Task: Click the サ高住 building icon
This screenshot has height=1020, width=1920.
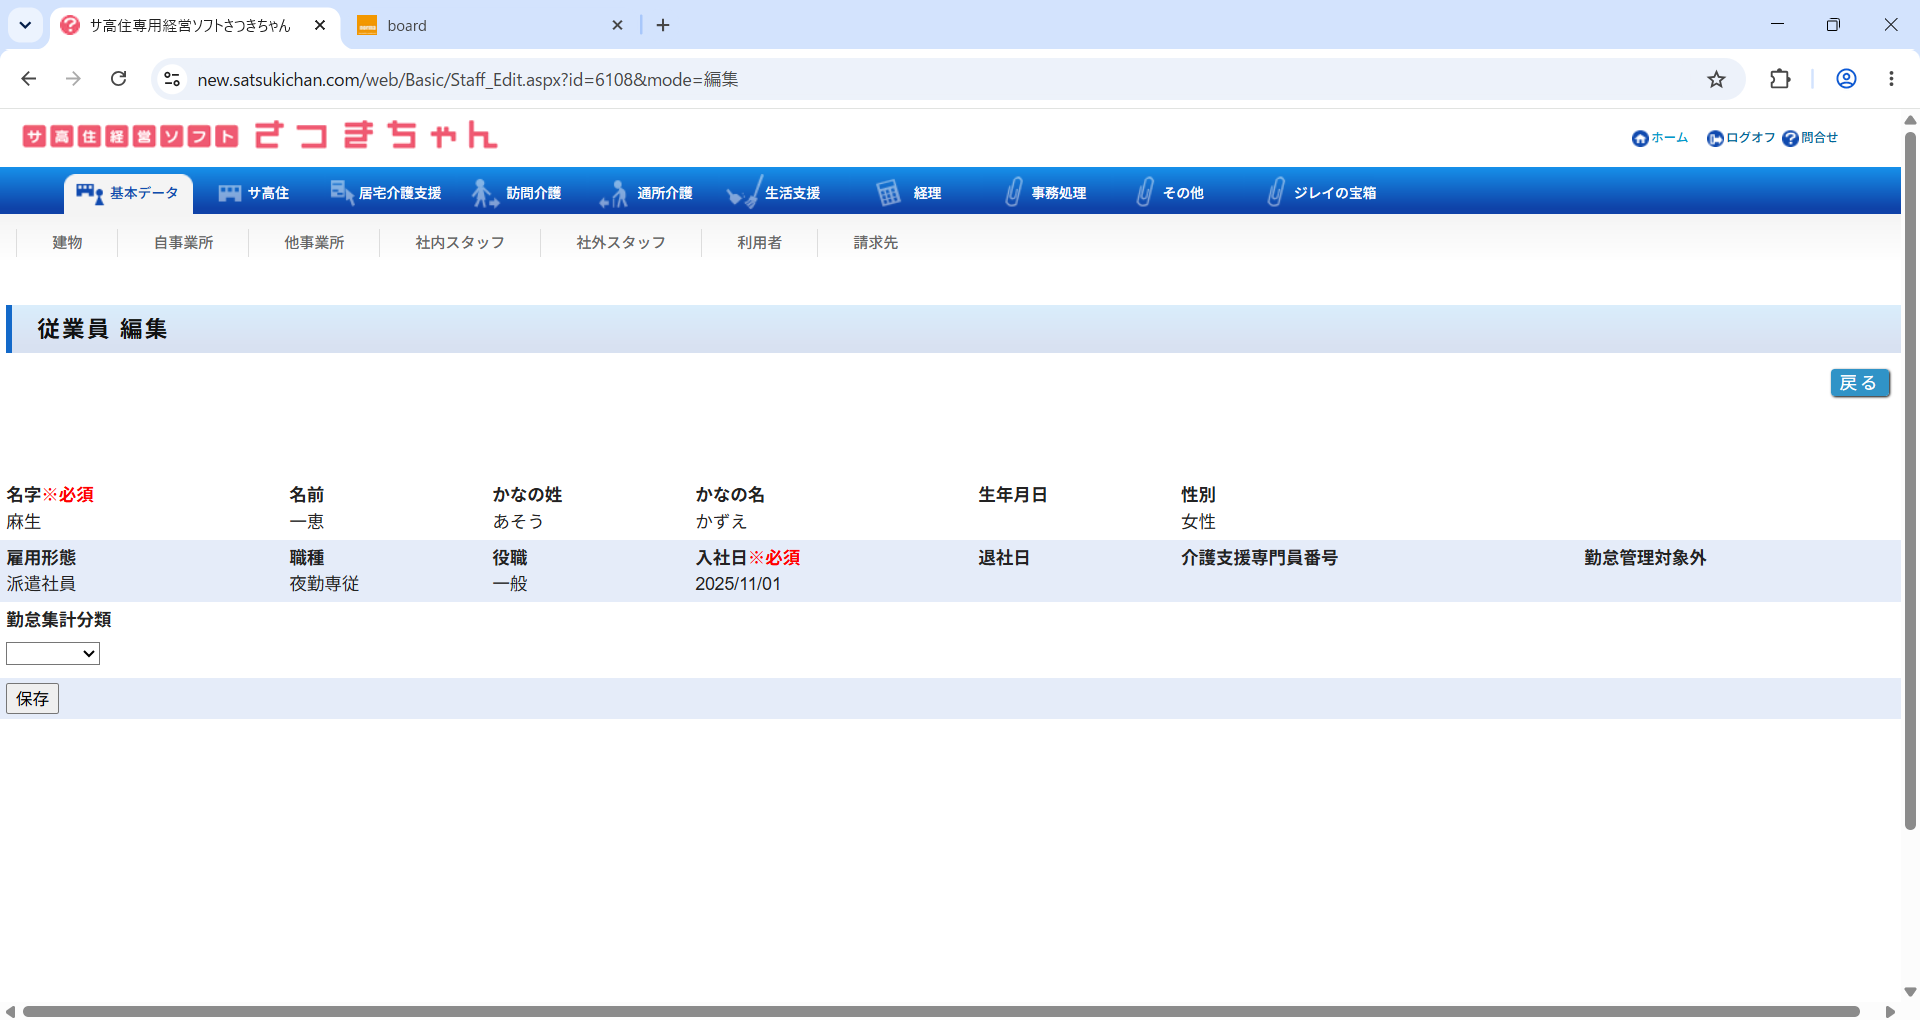Action: point(230,193)
